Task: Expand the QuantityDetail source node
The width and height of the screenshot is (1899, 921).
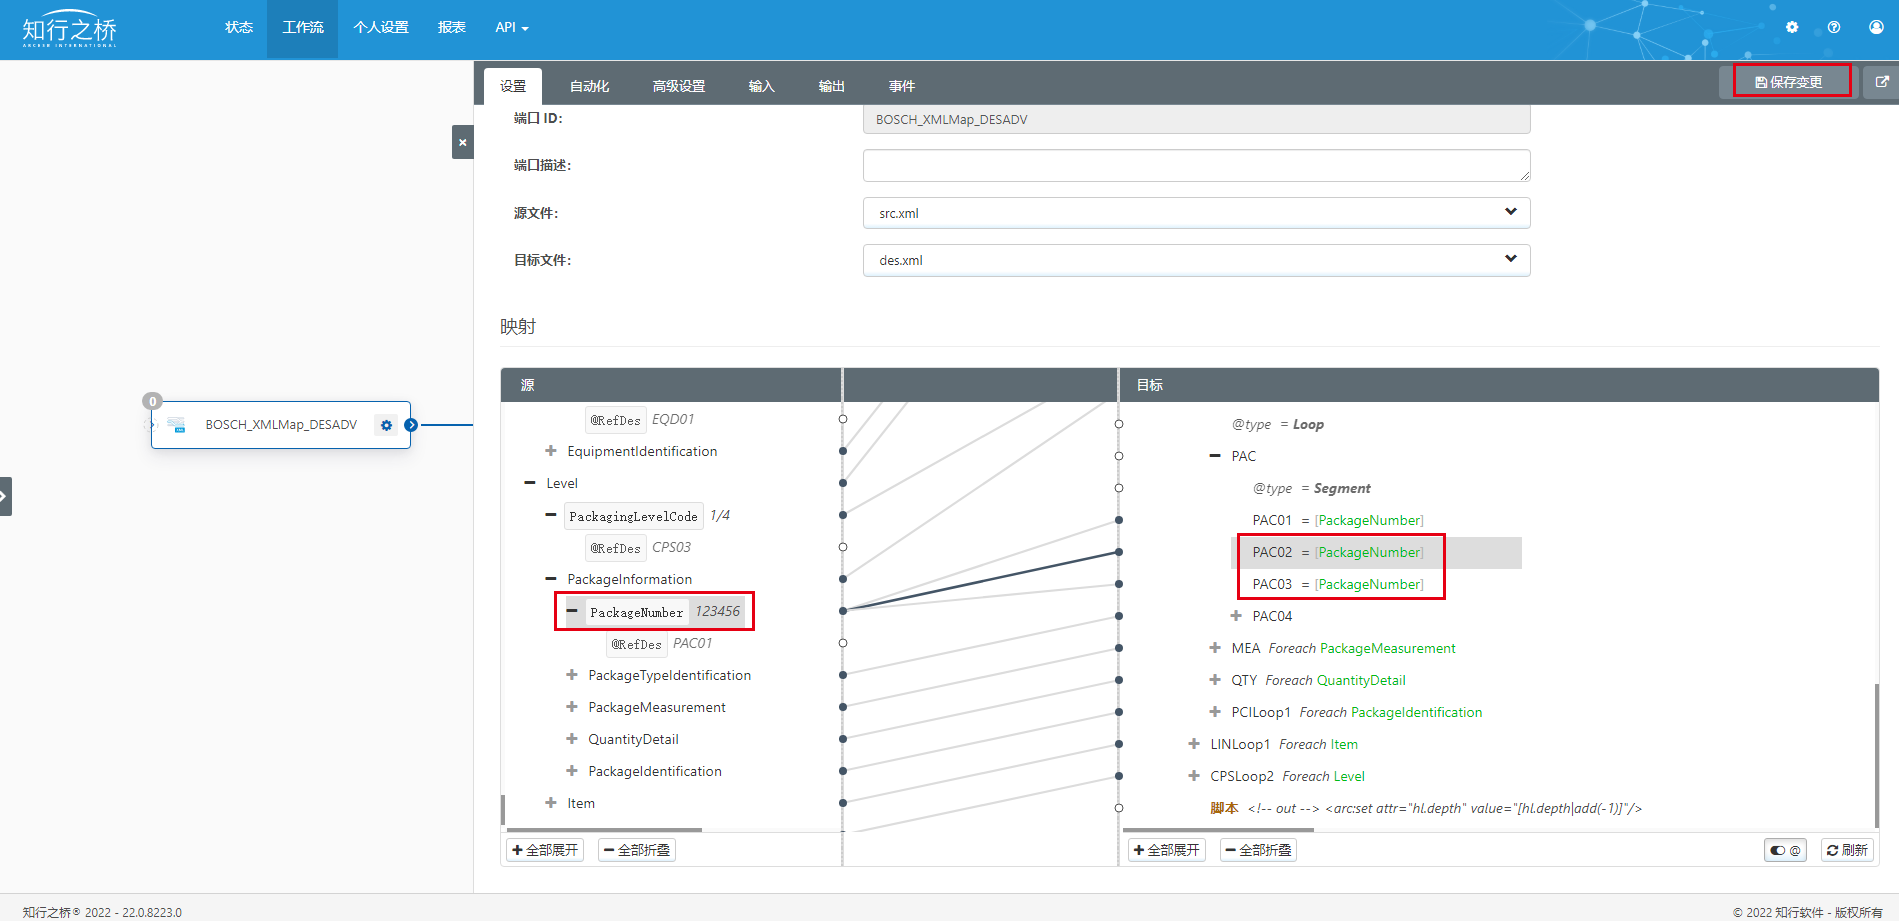Action: [x=572, y=739]
